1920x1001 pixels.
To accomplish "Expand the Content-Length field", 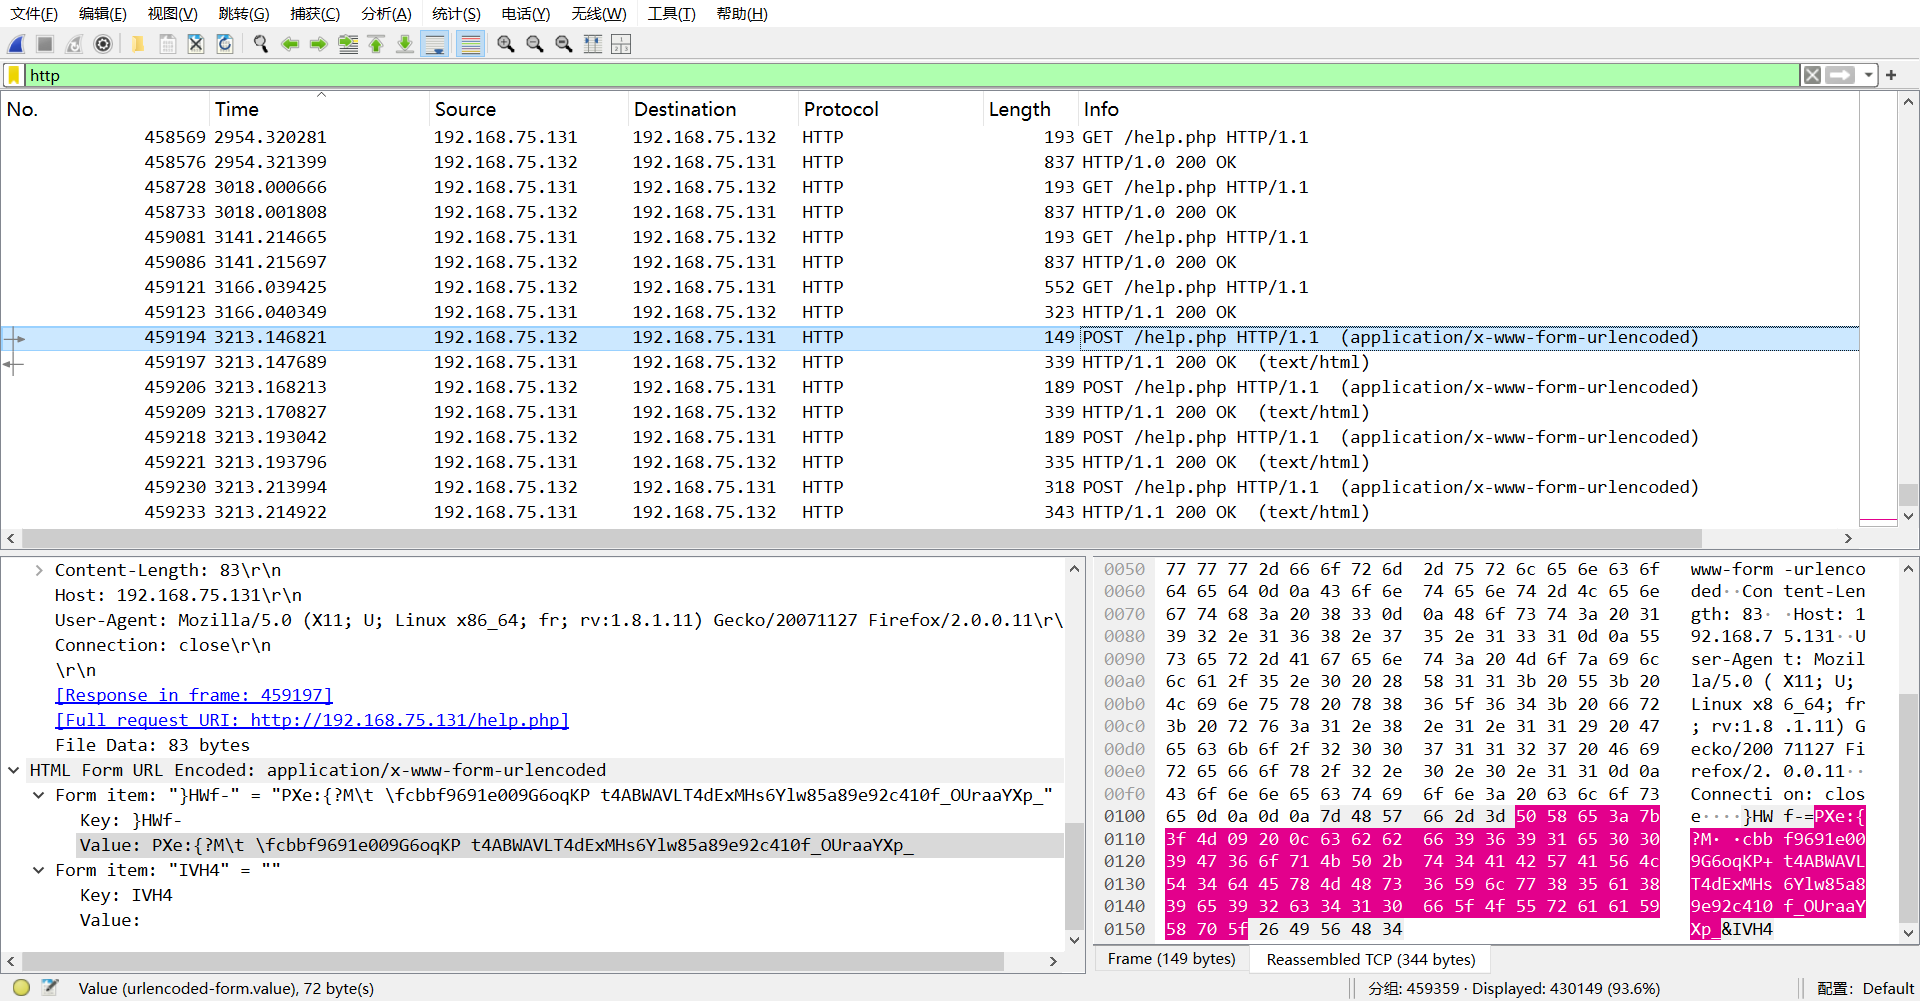I will click(x=39, y=570).
